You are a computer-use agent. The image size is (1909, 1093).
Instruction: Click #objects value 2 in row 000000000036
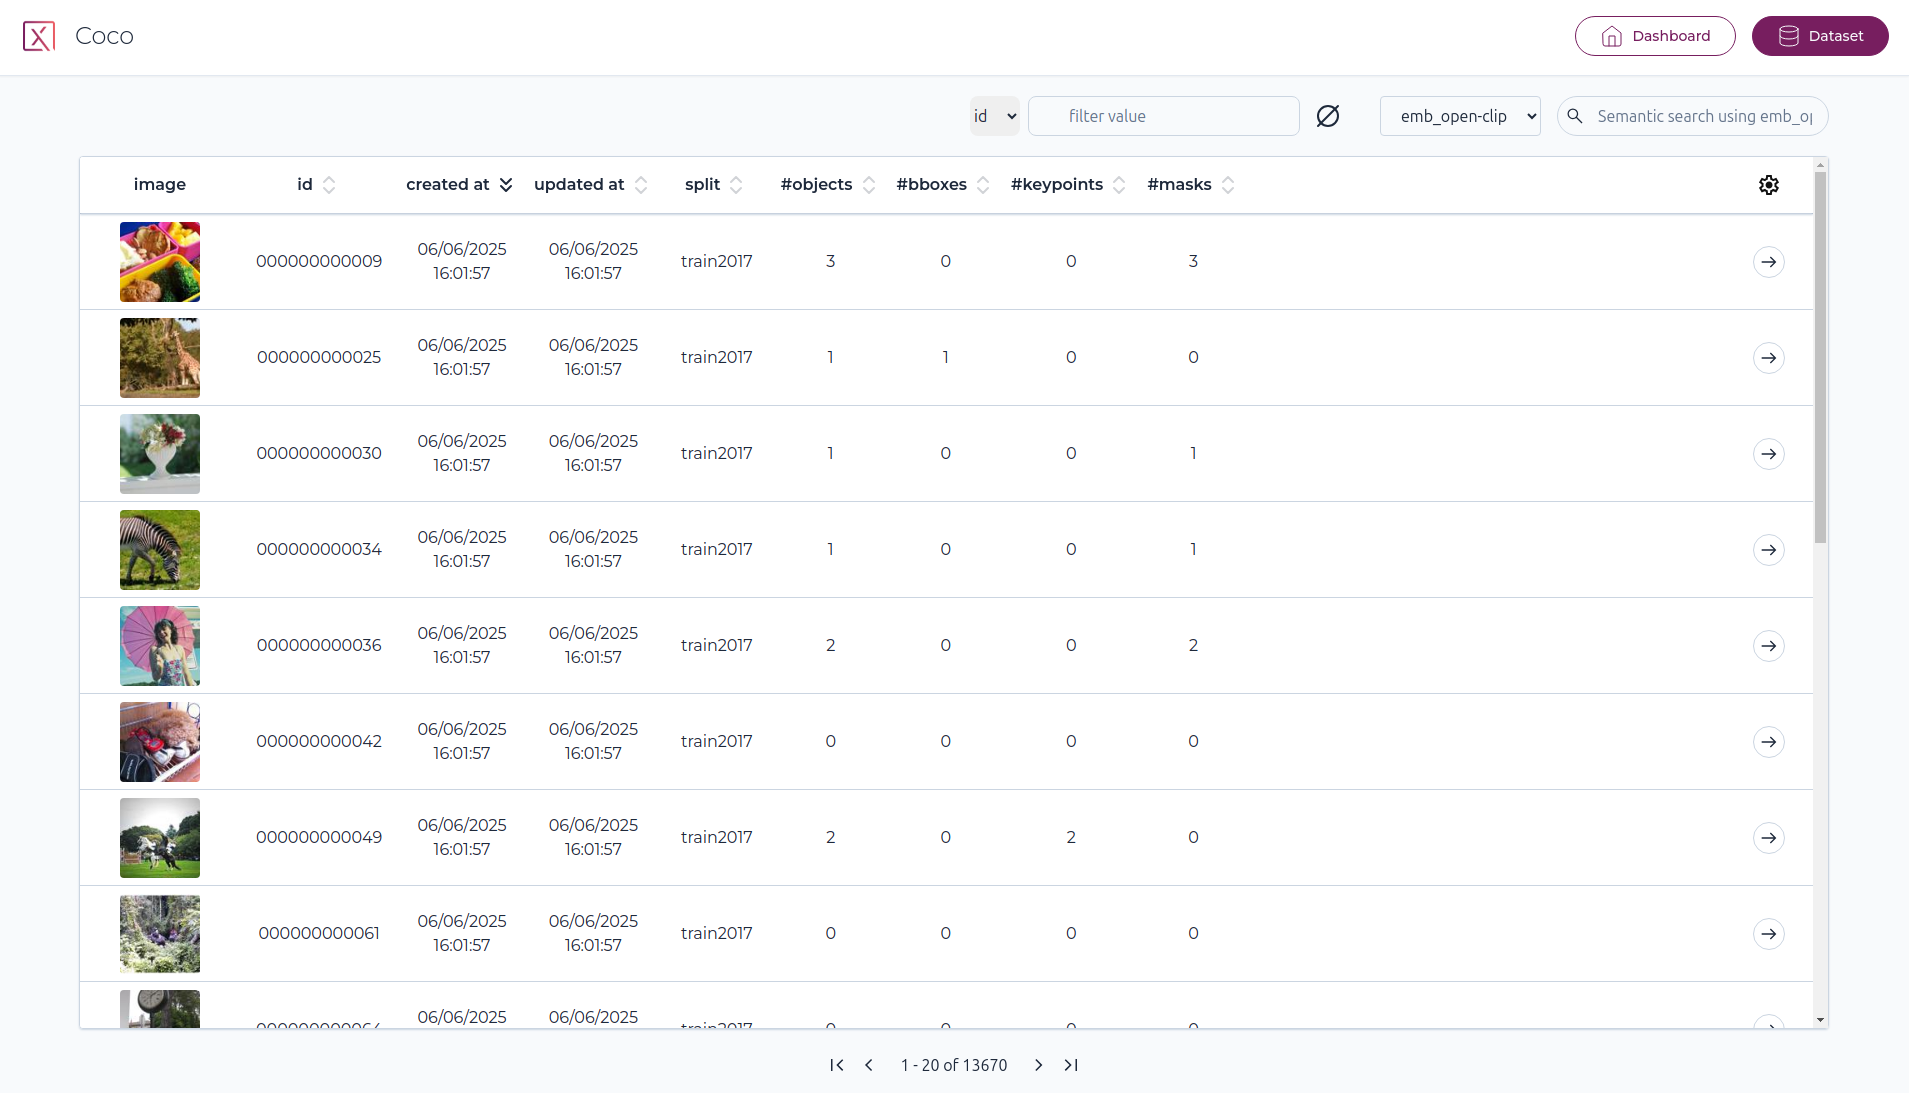[x=830, y=646]
